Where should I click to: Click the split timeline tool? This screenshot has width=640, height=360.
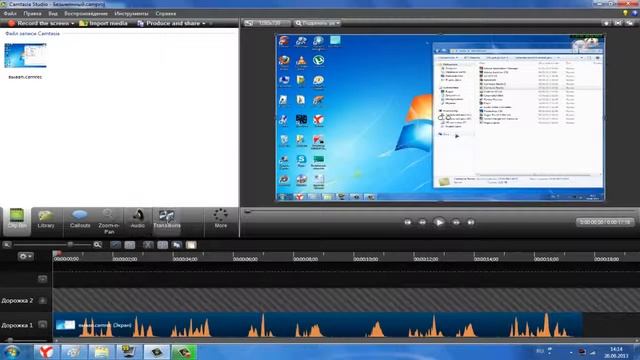click(x=162, y=245)
